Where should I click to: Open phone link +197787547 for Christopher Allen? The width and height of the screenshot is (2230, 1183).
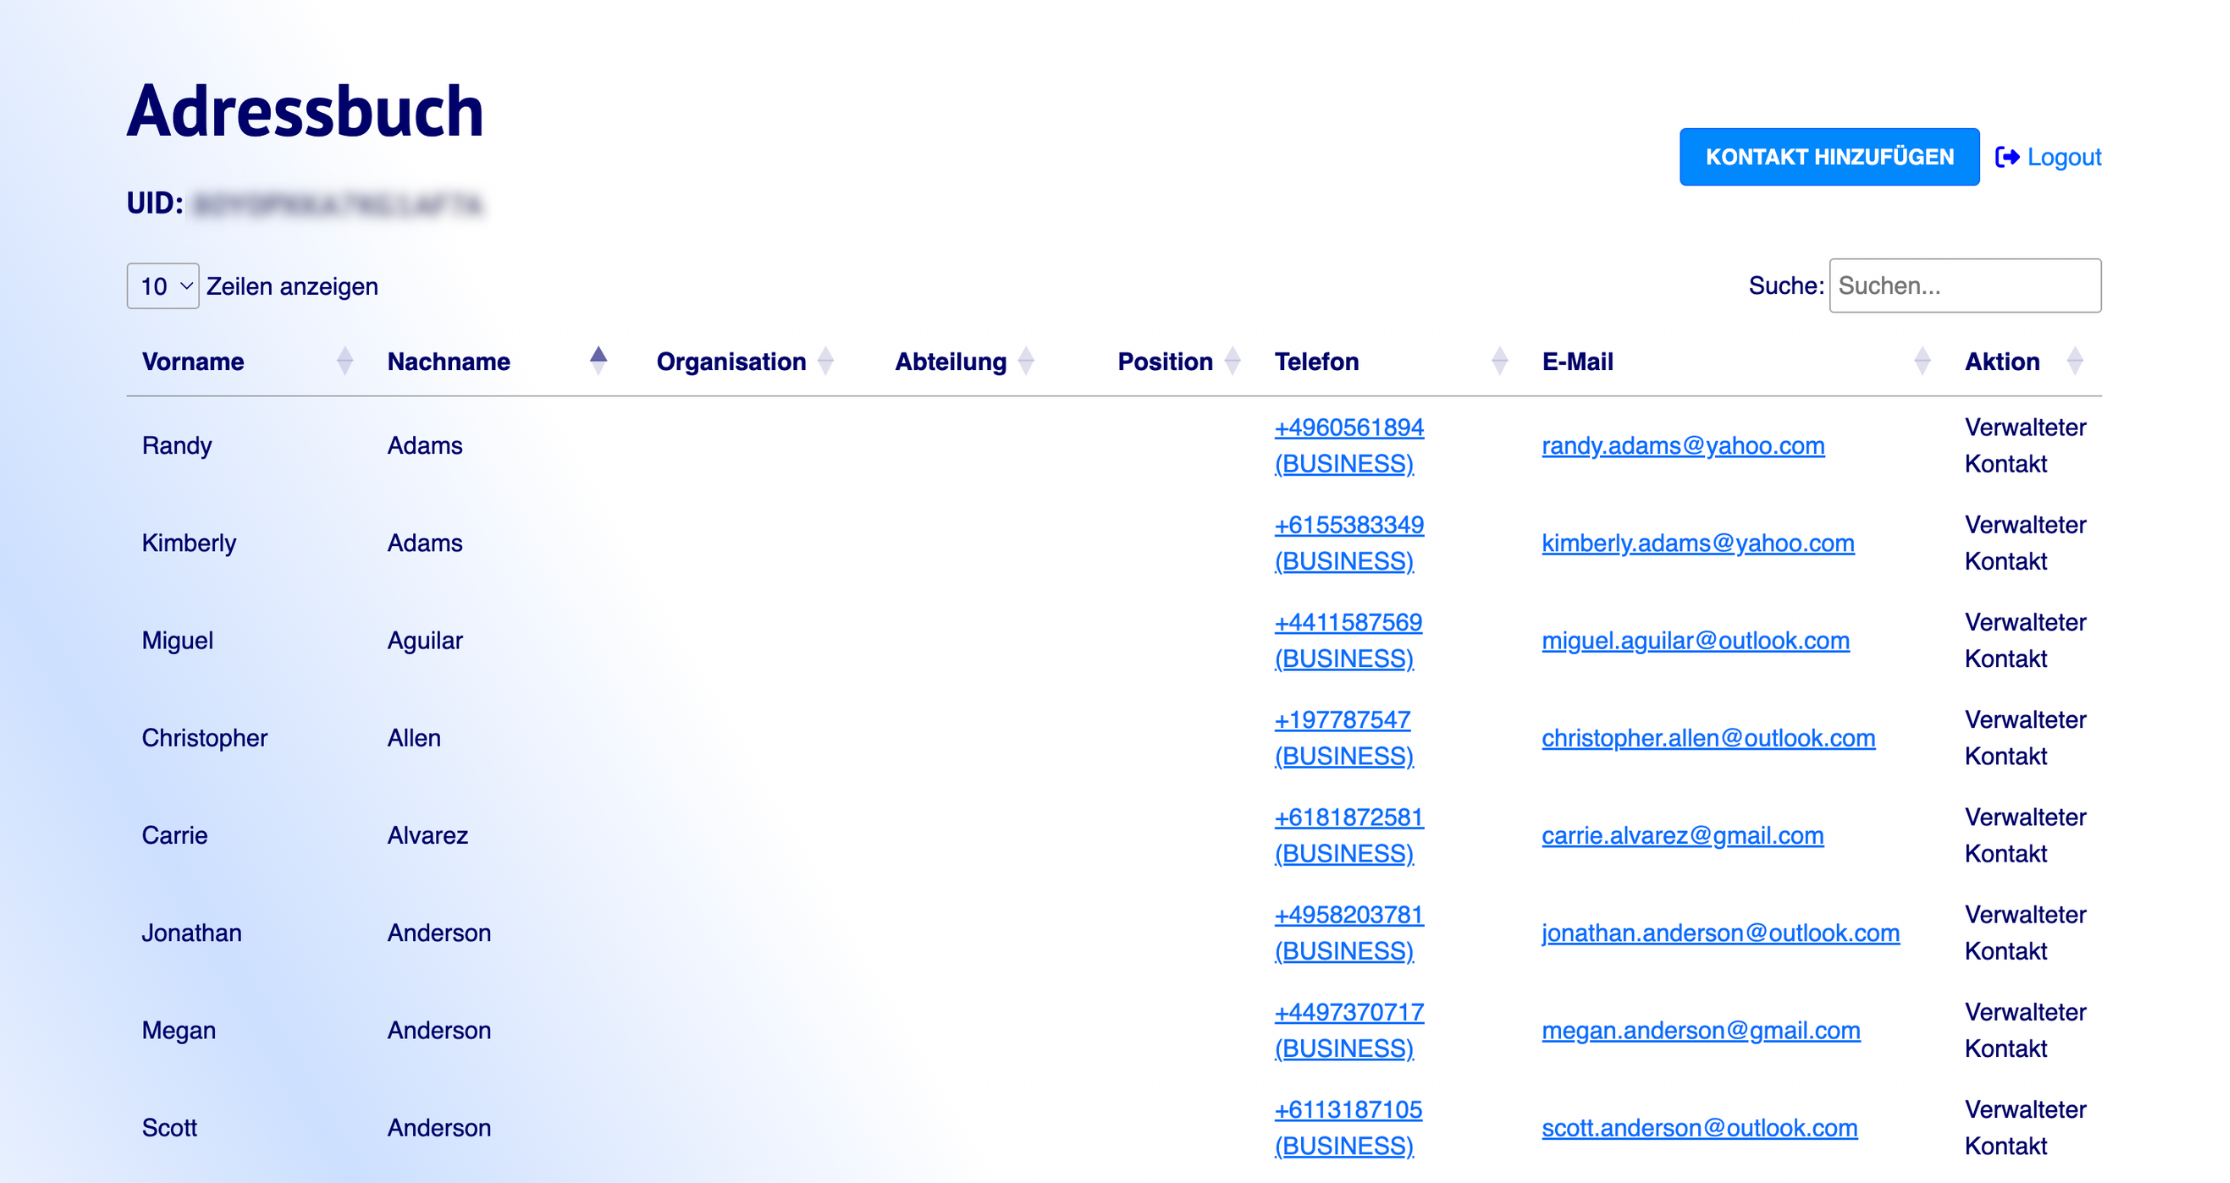[1344, 738]
